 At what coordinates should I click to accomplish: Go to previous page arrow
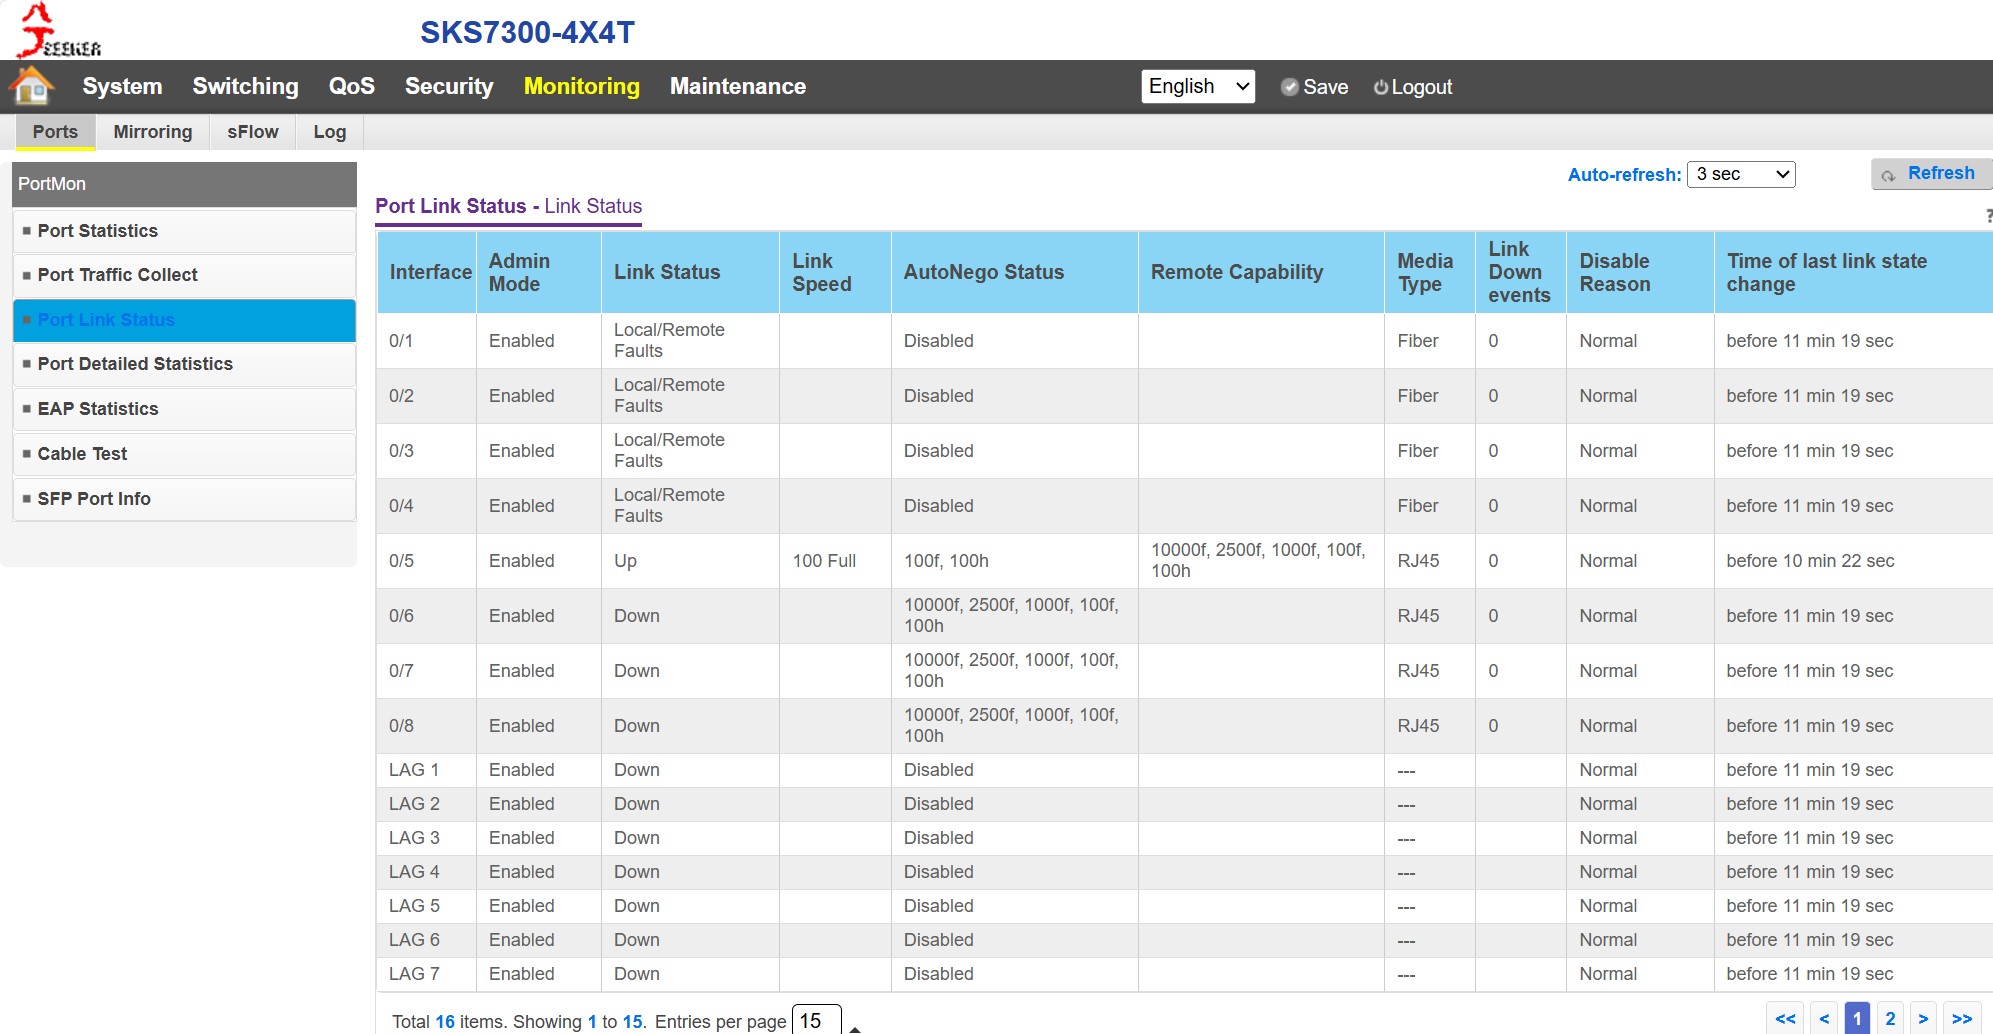coord(1824,1018)
